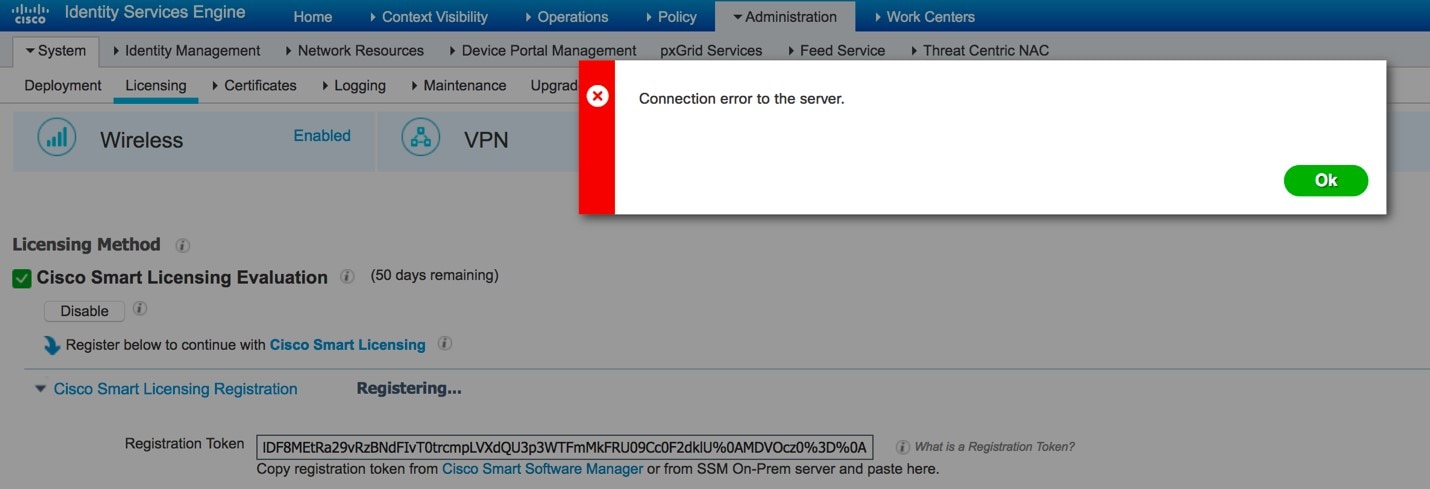Click the Disable button
The image size is (1430, 489).
point(84,311)
